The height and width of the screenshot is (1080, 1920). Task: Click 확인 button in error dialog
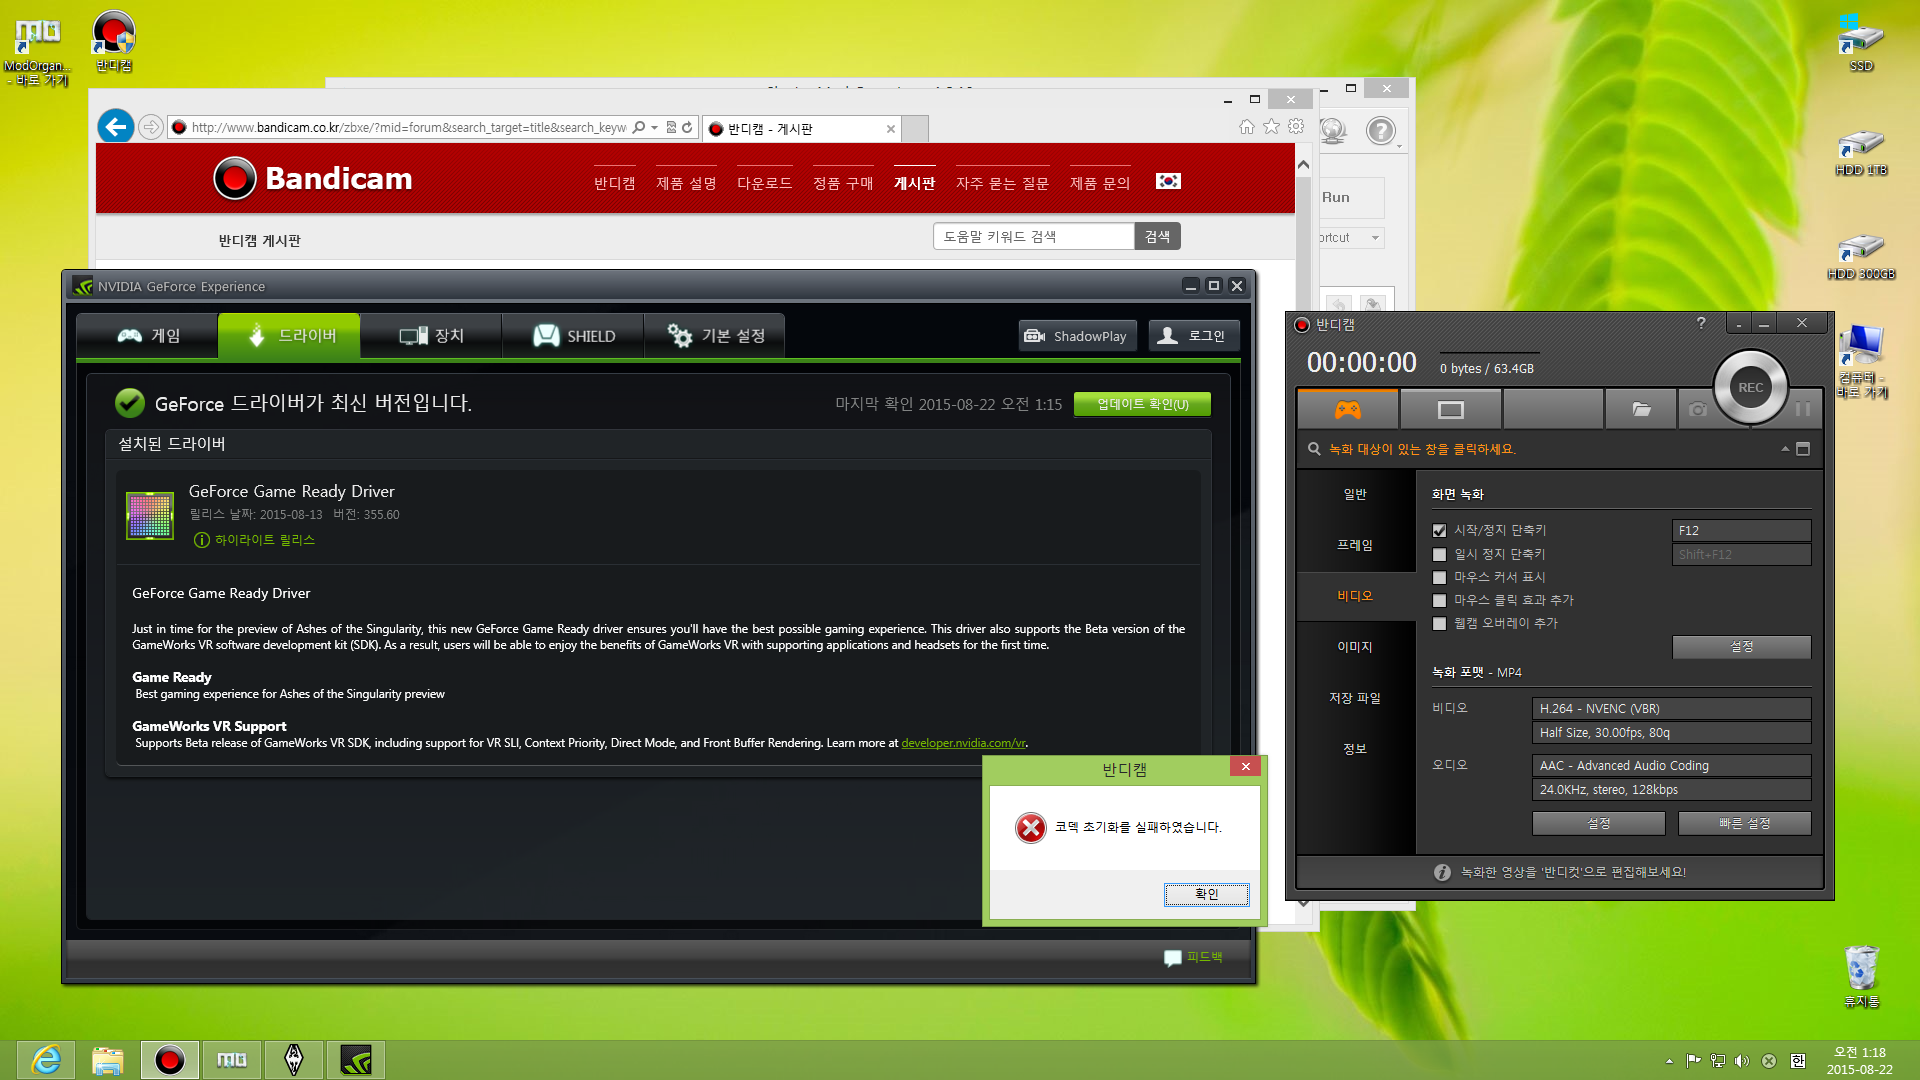point(1206,894)
